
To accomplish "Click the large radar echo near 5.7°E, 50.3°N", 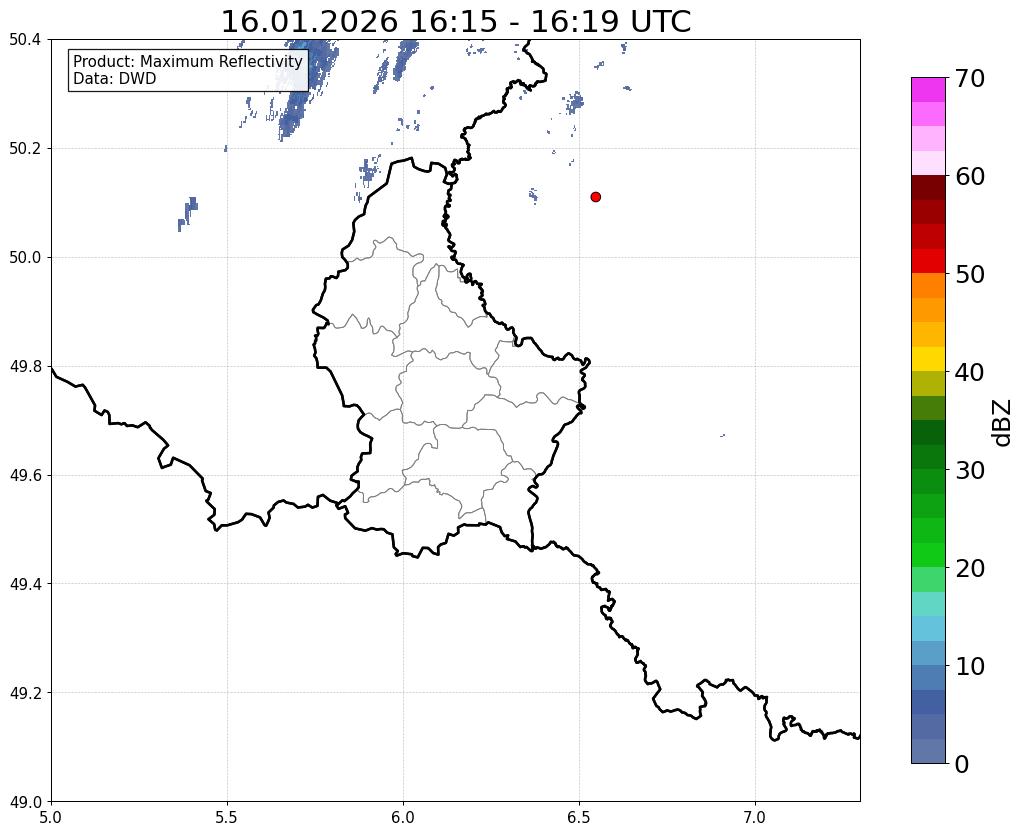I will [x=307, y=88].
